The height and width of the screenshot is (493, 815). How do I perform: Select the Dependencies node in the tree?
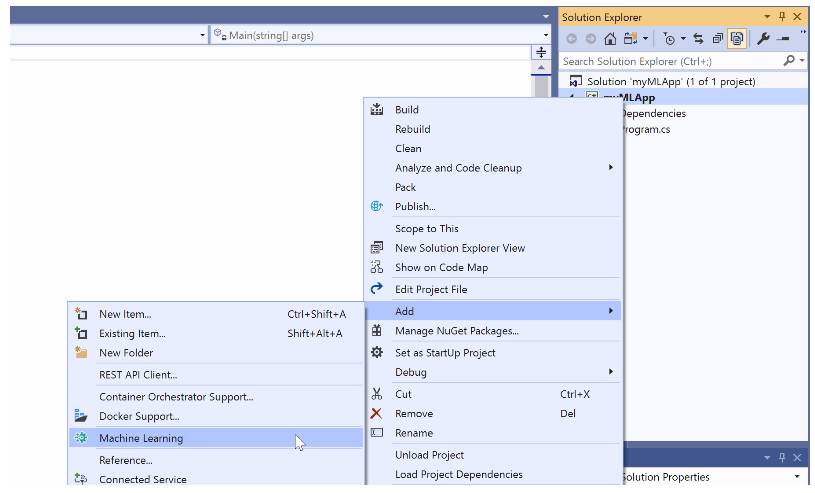[x=654, y=113]
